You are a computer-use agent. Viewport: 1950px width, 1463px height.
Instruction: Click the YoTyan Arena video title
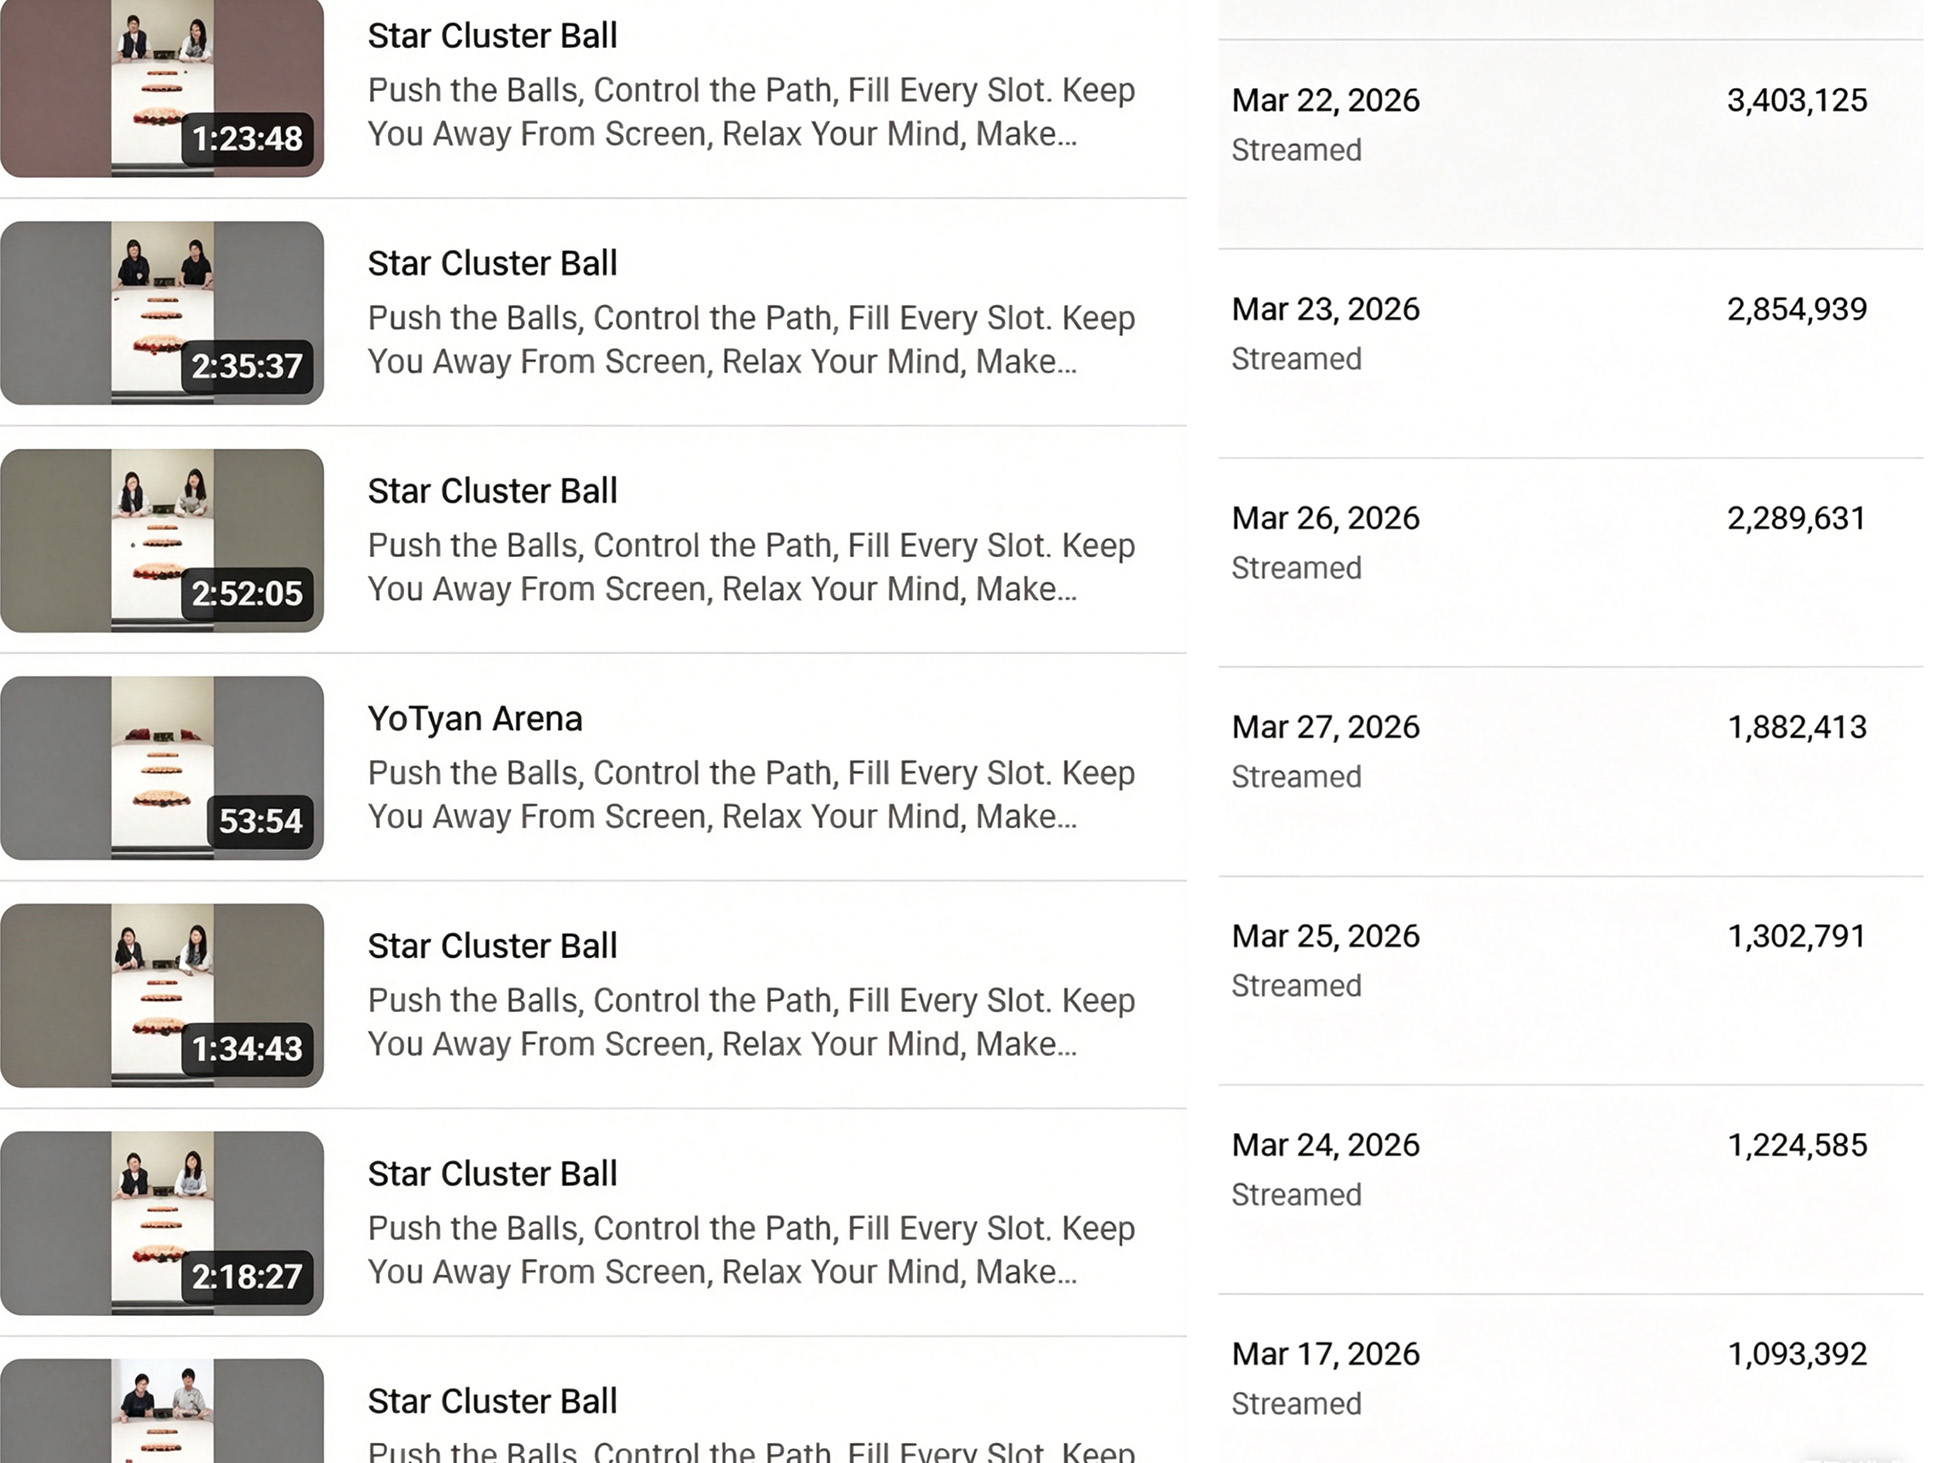pos(475,719)
